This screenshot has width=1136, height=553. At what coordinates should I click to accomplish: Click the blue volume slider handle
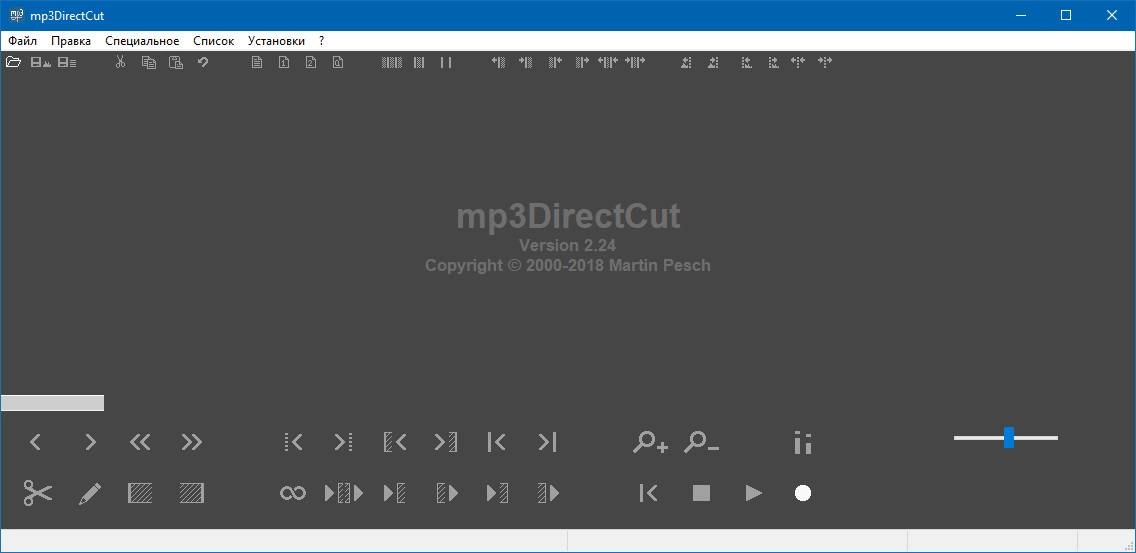[1008, 437]
